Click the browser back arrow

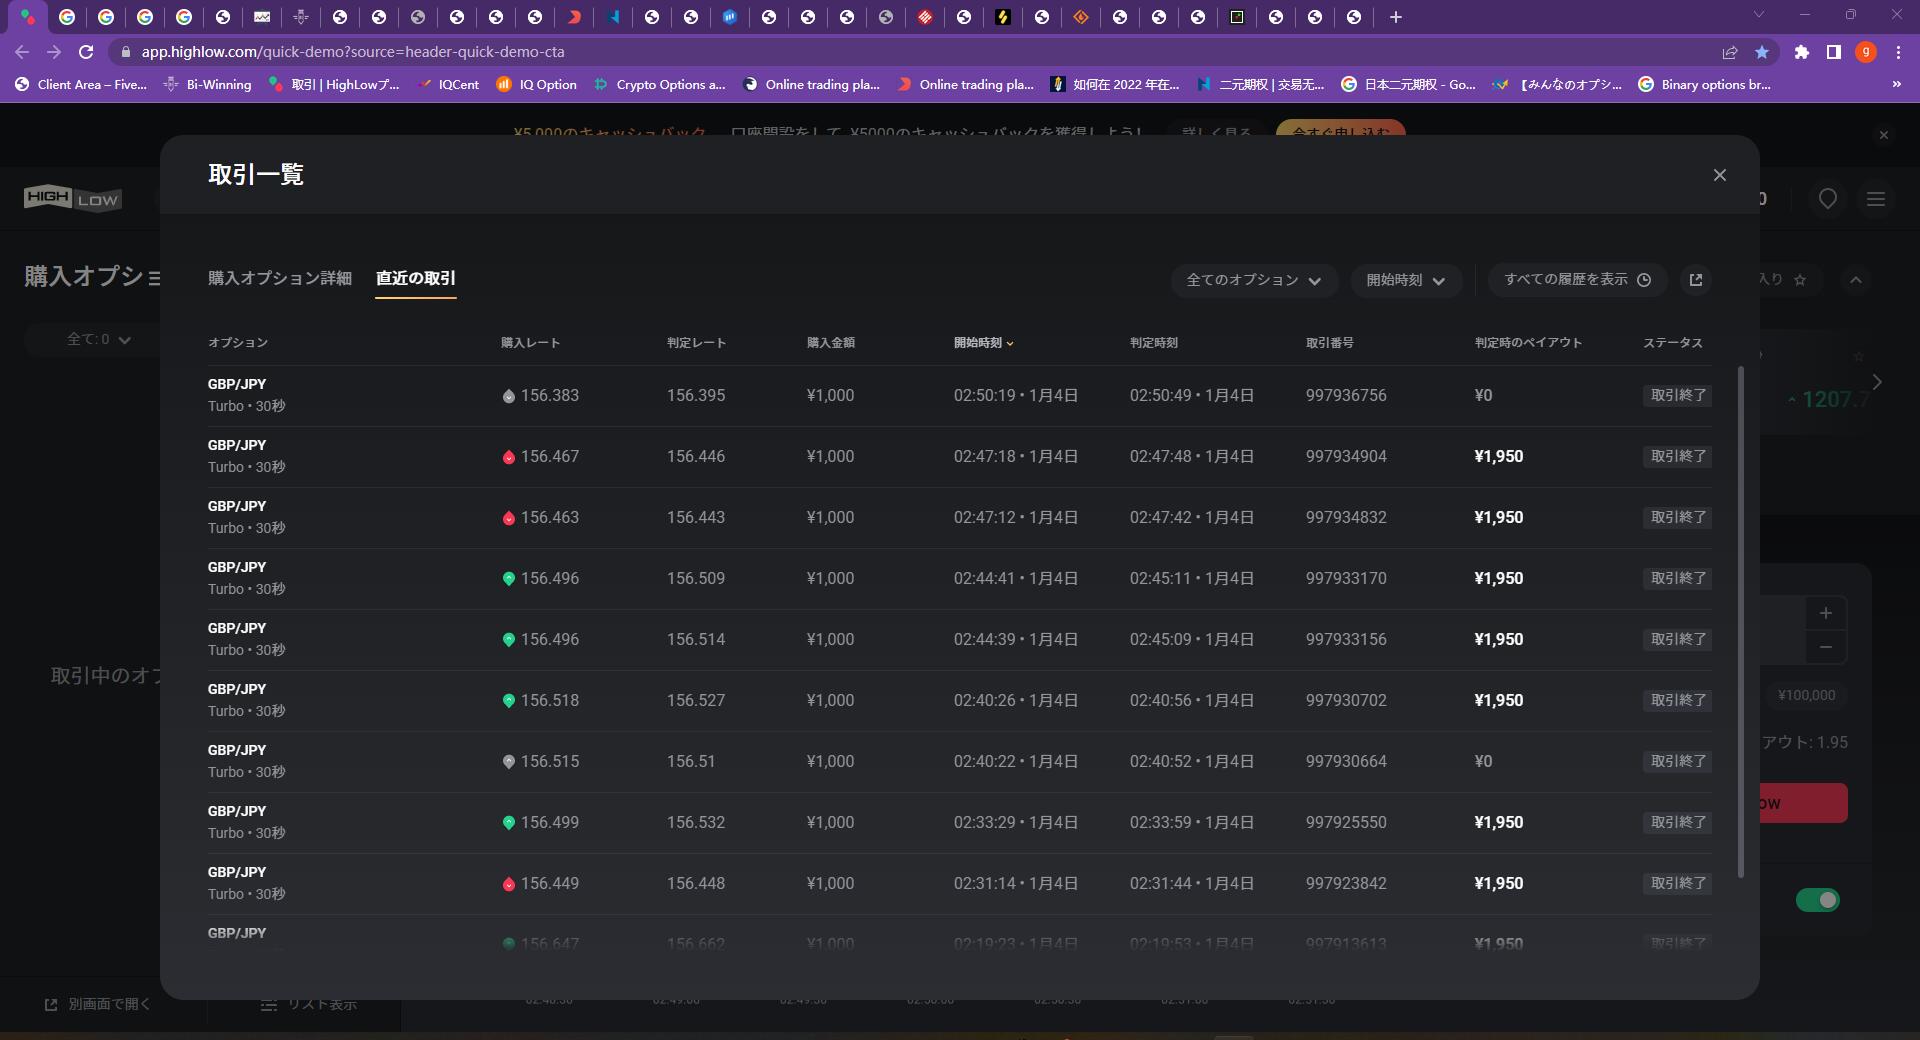(22, 52)
